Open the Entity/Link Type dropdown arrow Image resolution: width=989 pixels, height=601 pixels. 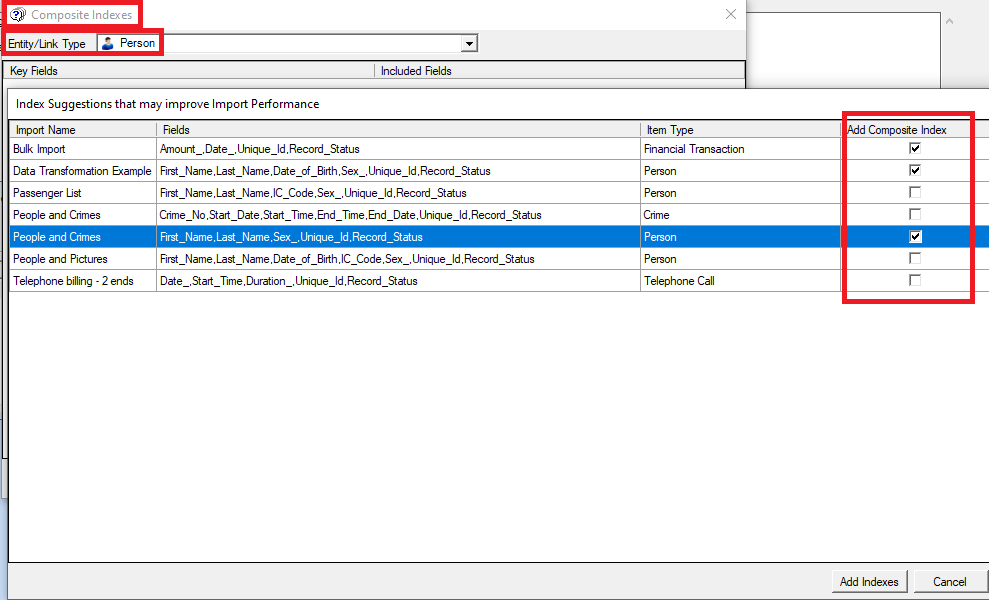pos(468,44)
